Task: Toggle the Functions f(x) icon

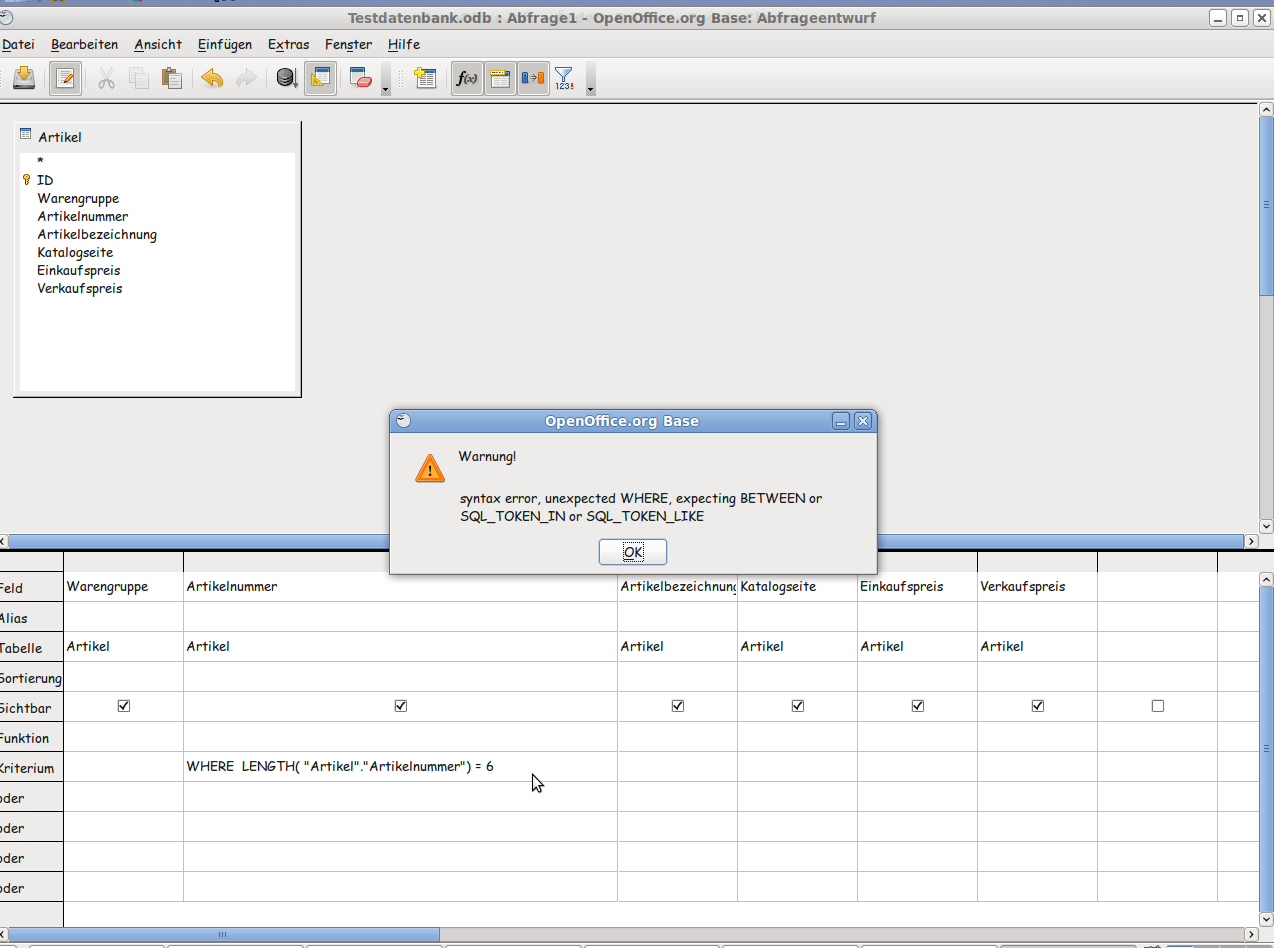Action: 466,78
